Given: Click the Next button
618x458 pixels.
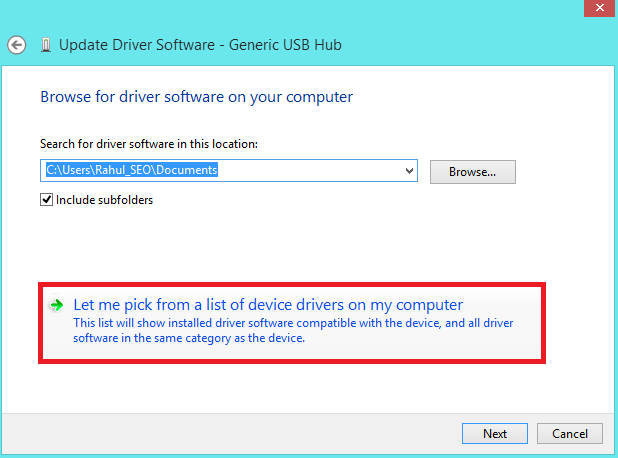Looking at the screenshot, I should point(495,433).
